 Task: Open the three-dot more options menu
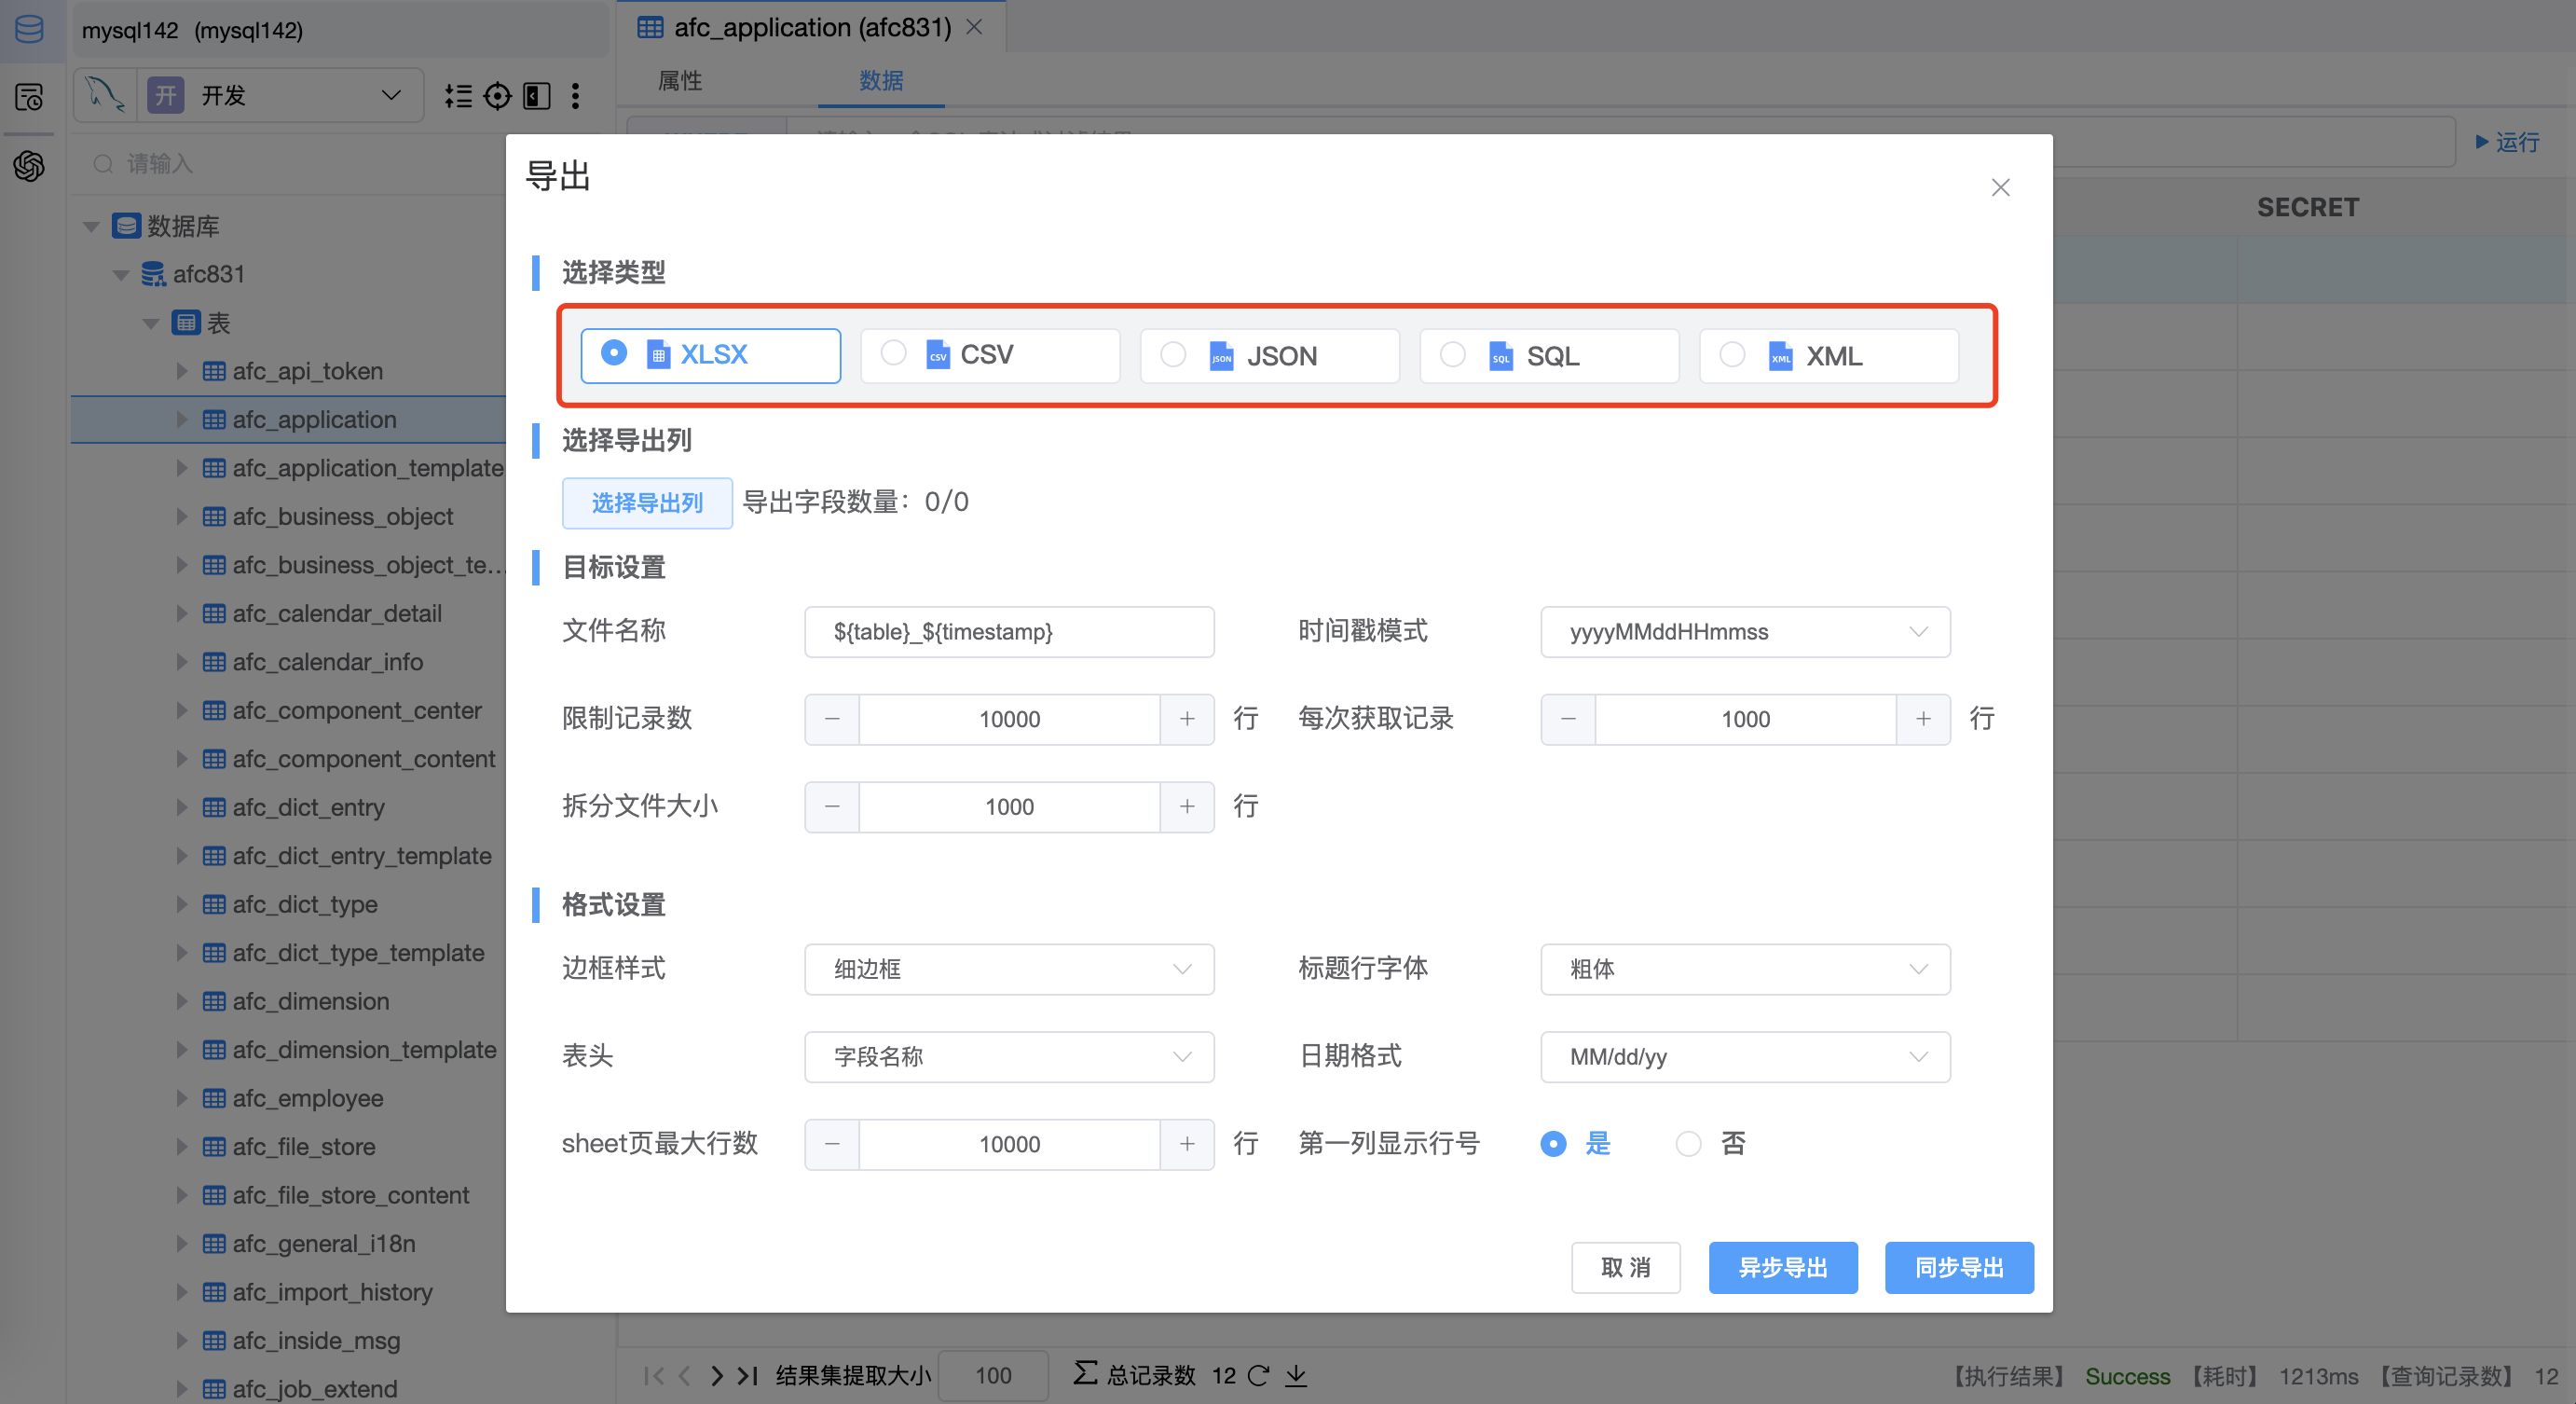click(575, 95)
